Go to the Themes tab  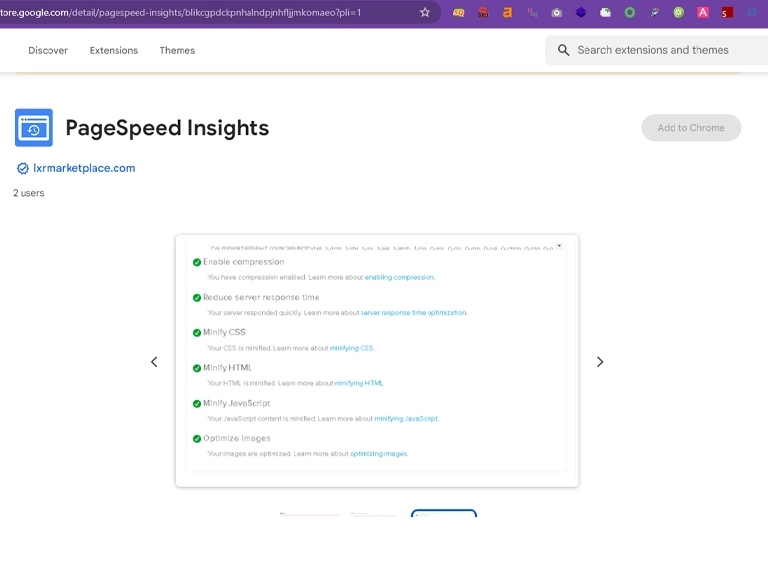tap(177, 50)
